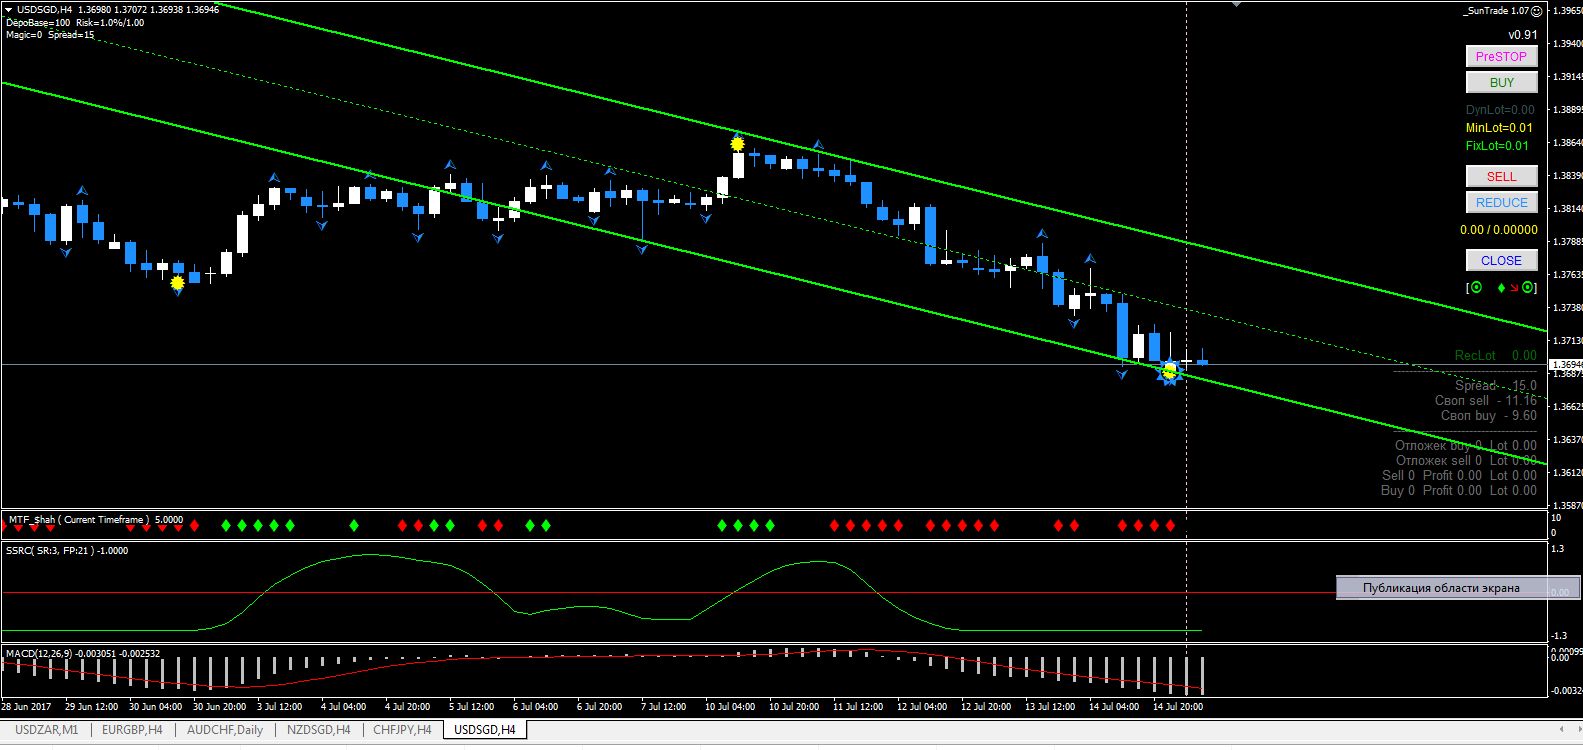Screen dimensions: 1583x750
Task: Click the Buy 0 Profit 0.00 line
Action: click(x=1459, y=491)
